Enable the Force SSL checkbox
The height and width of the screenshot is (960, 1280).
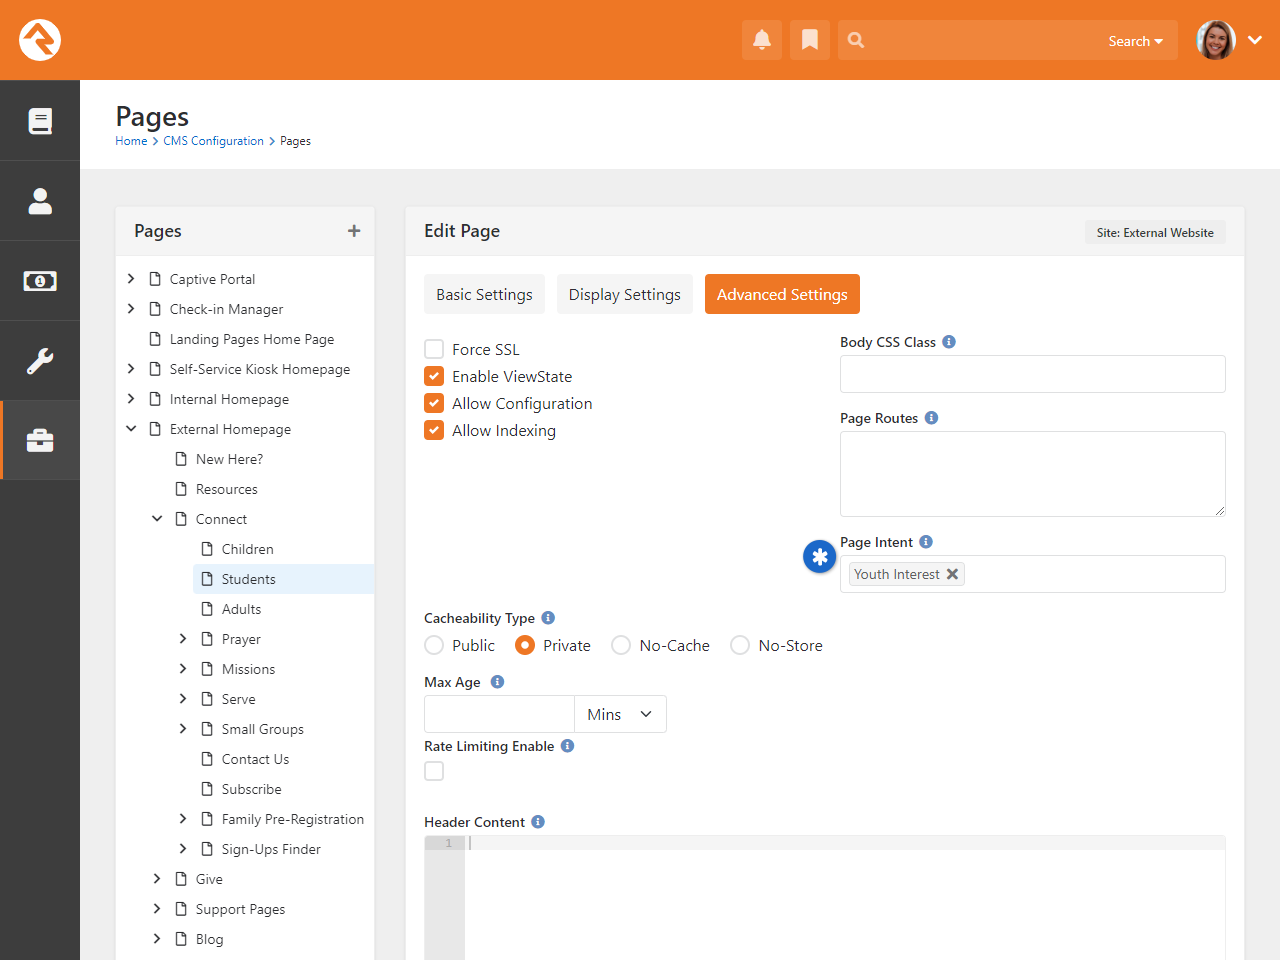coord(434,349)
